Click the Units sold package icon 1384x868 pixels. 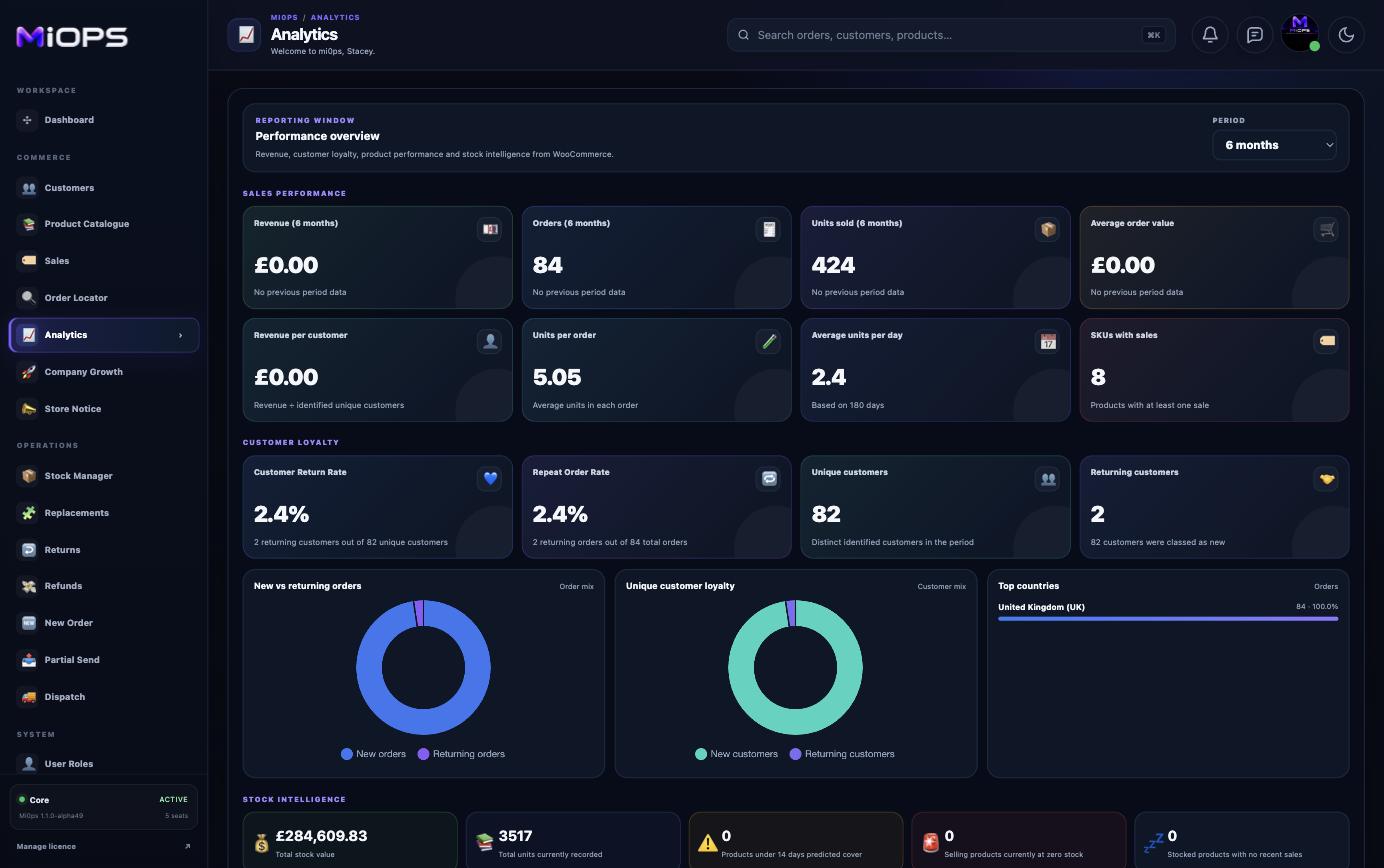point(1048,229)
